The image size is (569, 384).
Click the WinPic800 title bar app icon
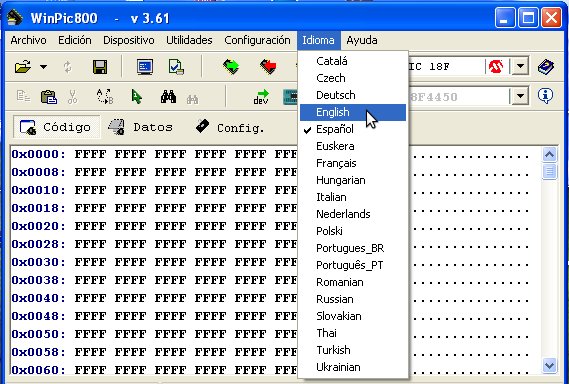coord(15,17)
